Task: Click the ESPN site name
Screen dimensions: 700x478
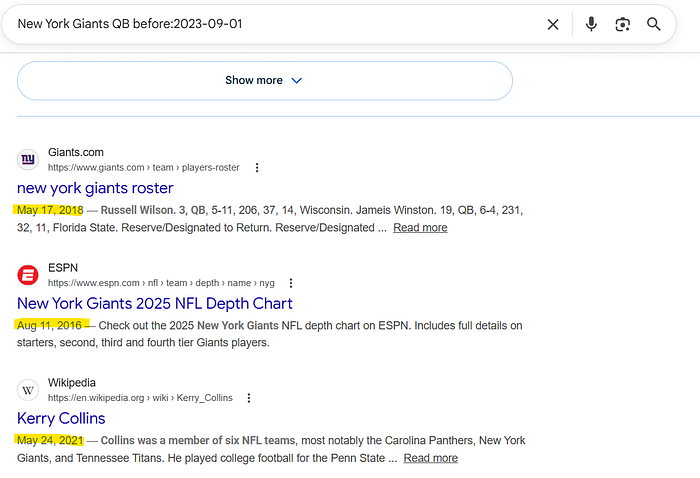Action: (x=63, y=268)
